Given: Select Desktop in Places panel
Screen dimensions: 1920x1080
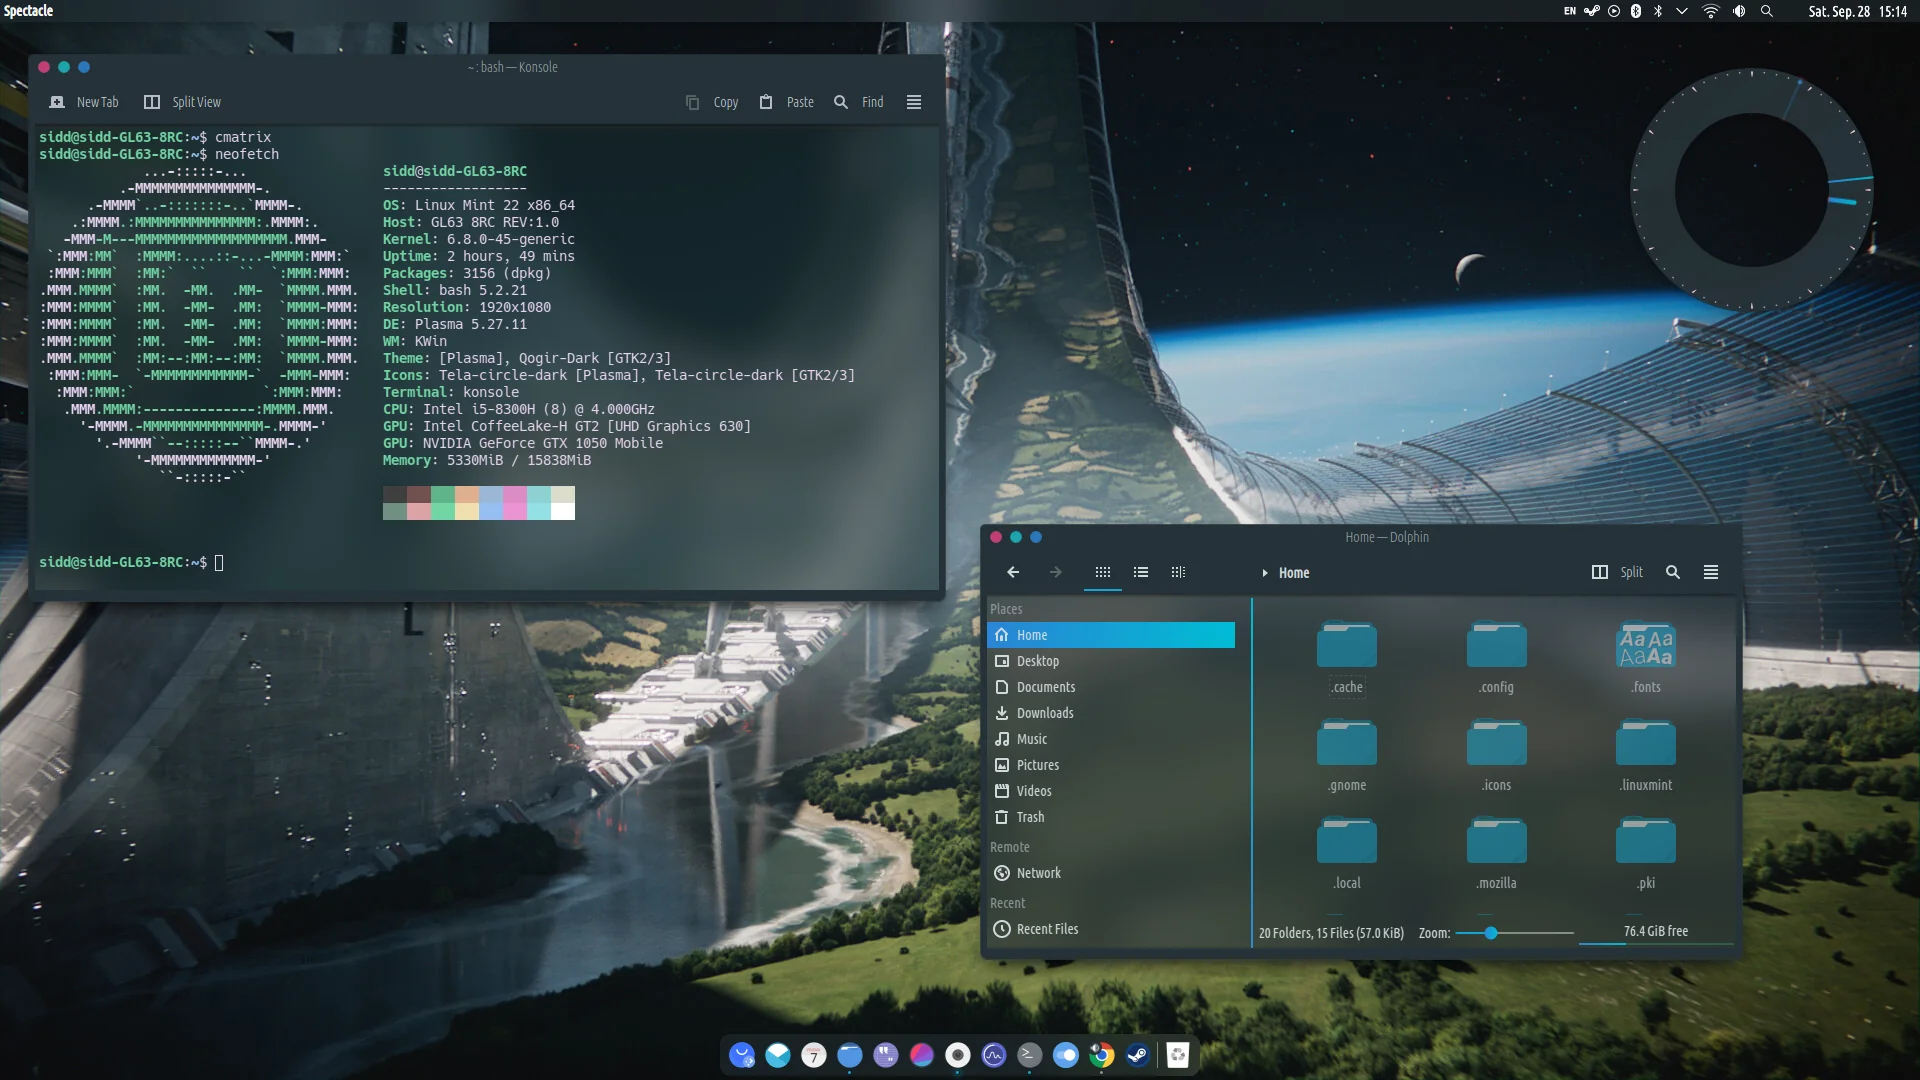Looking at the screenshot, I should tap(1111, 661).
